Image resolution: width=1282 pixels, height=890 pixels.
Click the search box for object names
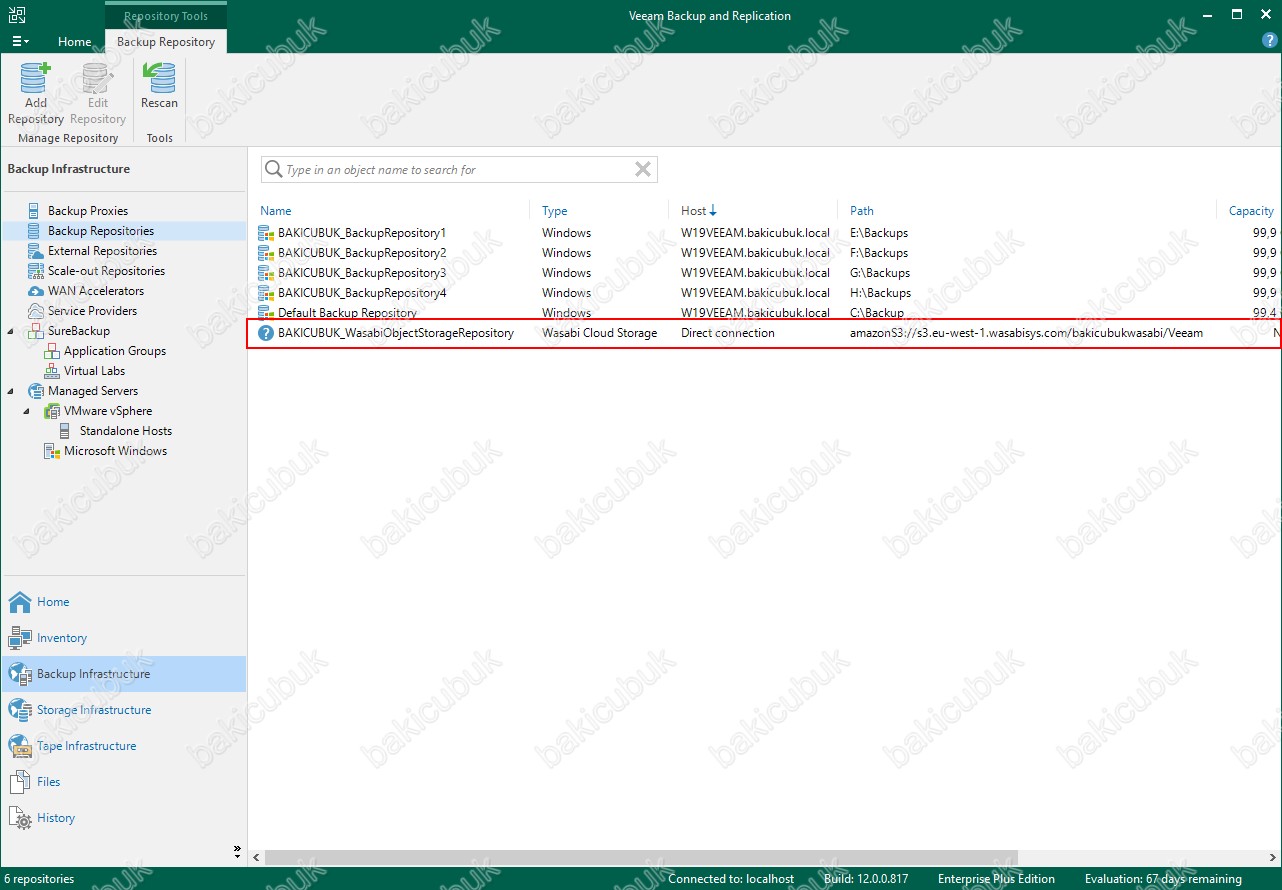coord(459,170)
